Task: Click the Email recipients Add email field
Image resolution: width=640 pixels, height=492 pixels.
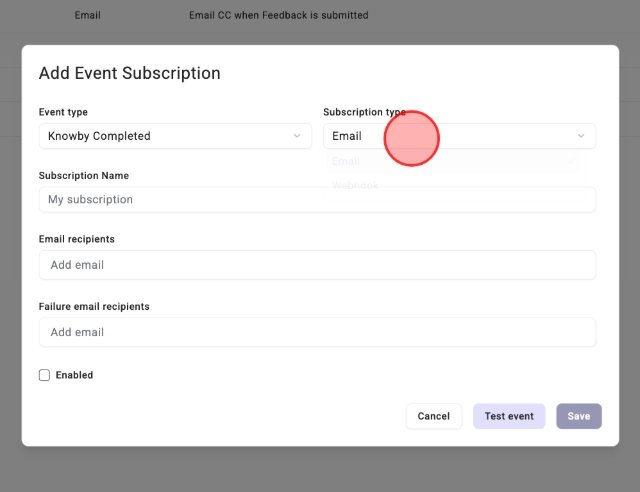Action: [317, 265]
